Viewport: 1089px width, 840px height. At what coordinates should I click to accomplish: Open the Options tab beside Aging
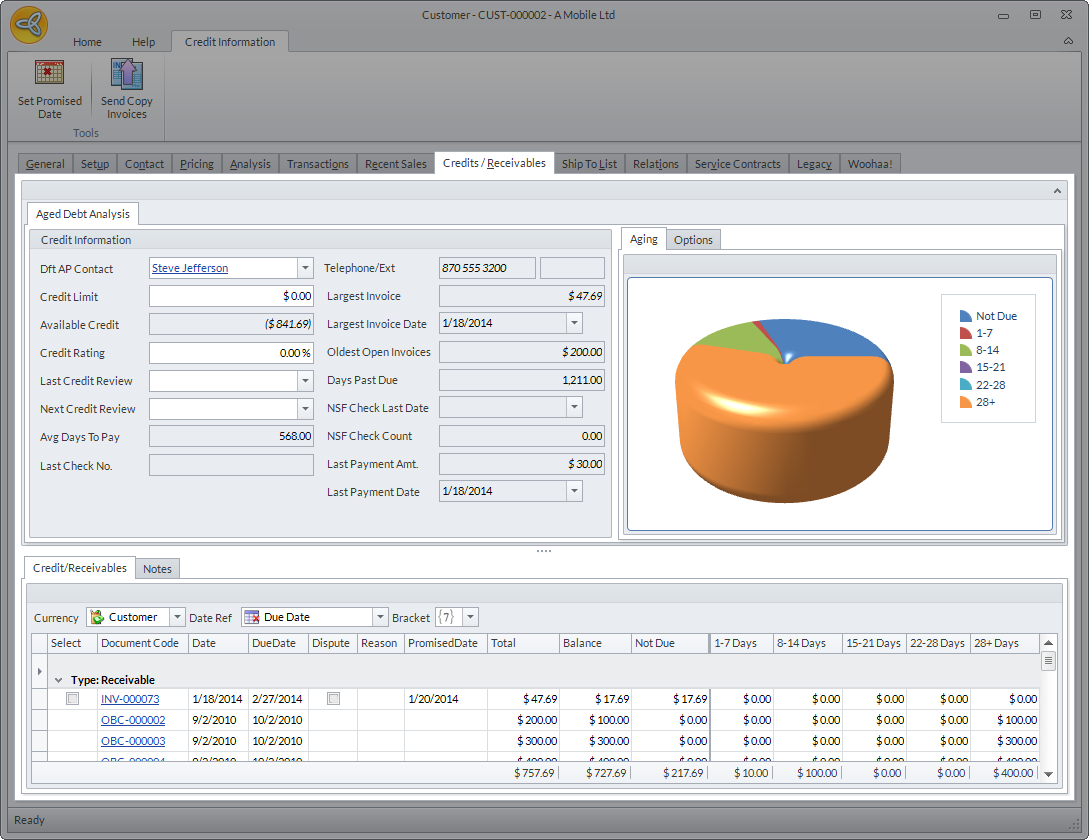click(693, 240)
